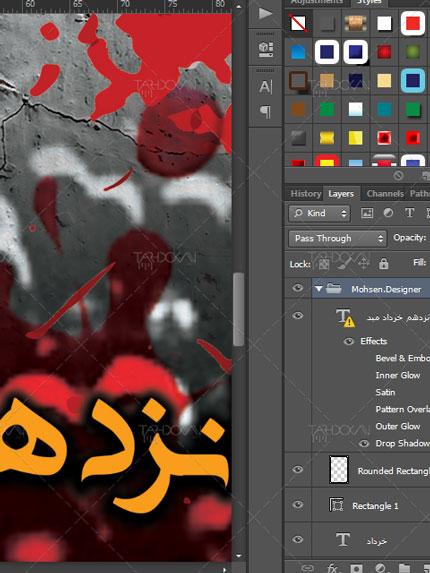Click the canvas scroll up arrow

[239, 7]
